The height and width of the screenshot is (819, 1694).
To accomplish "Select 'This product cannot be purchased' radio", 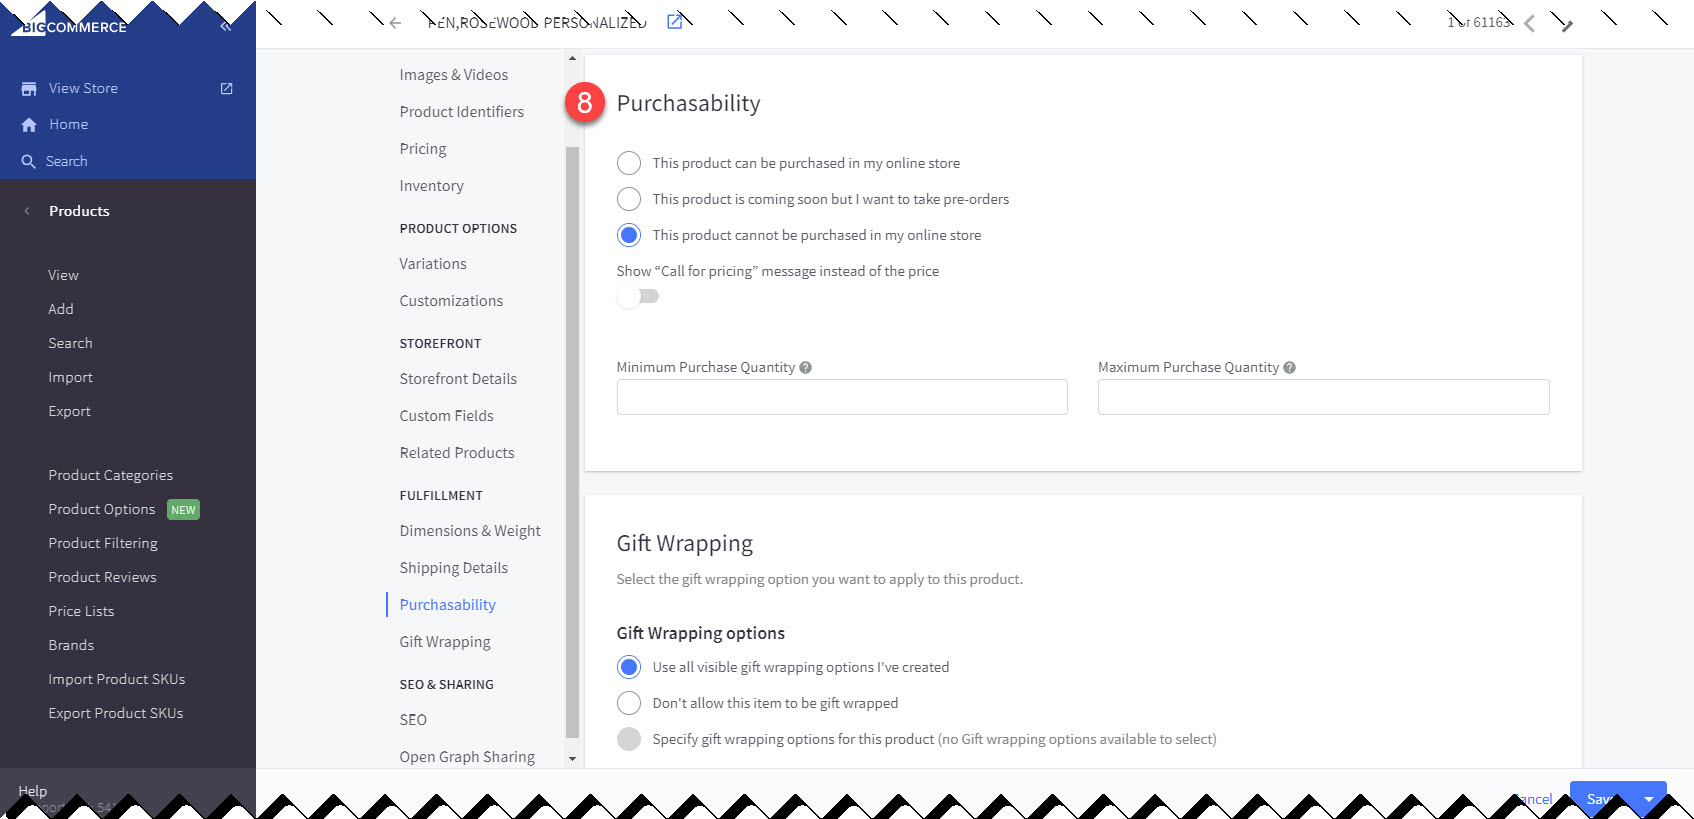I will click(629, 235).
